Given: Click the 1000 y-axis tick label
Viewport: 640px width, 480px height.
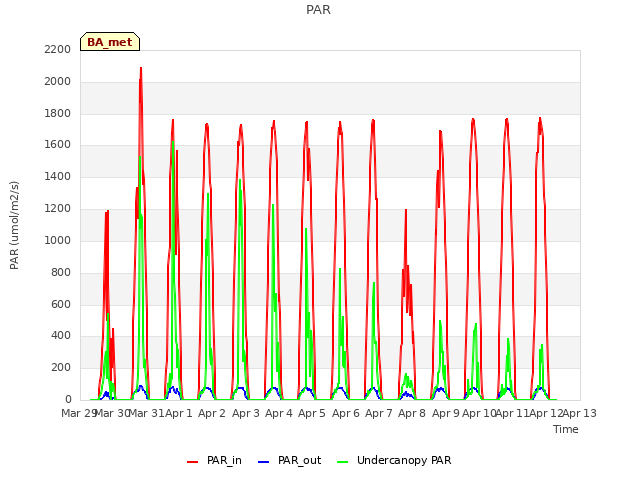Looking at the screenshot, I should [58, 240].
